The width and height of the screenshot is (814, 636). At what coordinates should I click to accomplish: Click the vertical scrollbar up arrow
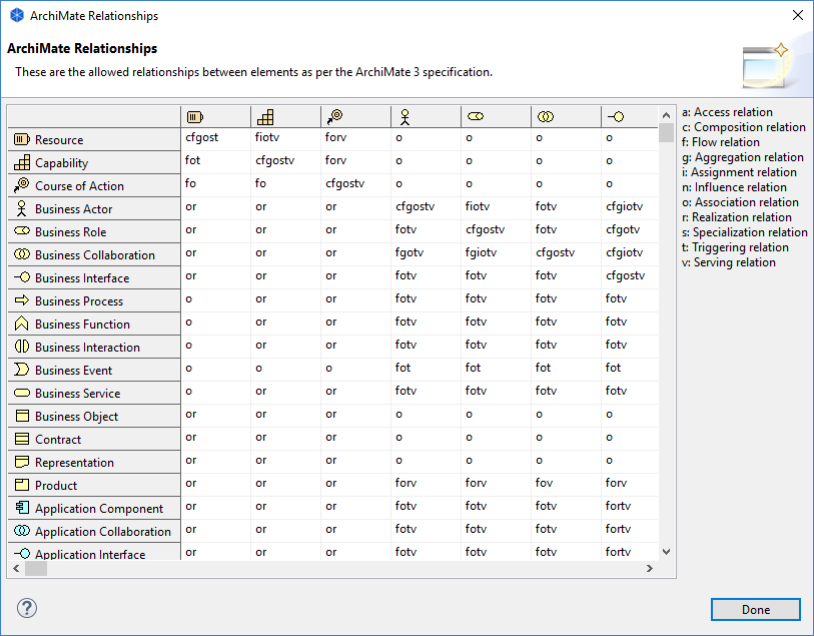667,114
